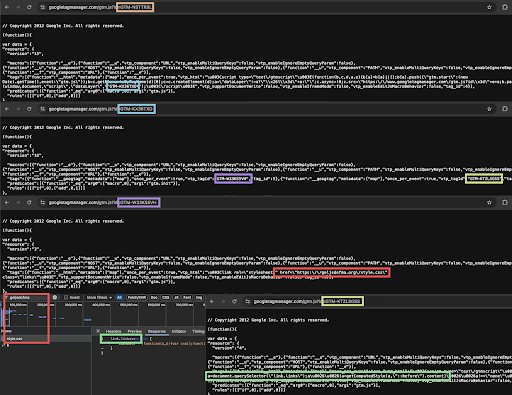
Task: Click the star icon in the second browser bar
Action: click(489, 109)
